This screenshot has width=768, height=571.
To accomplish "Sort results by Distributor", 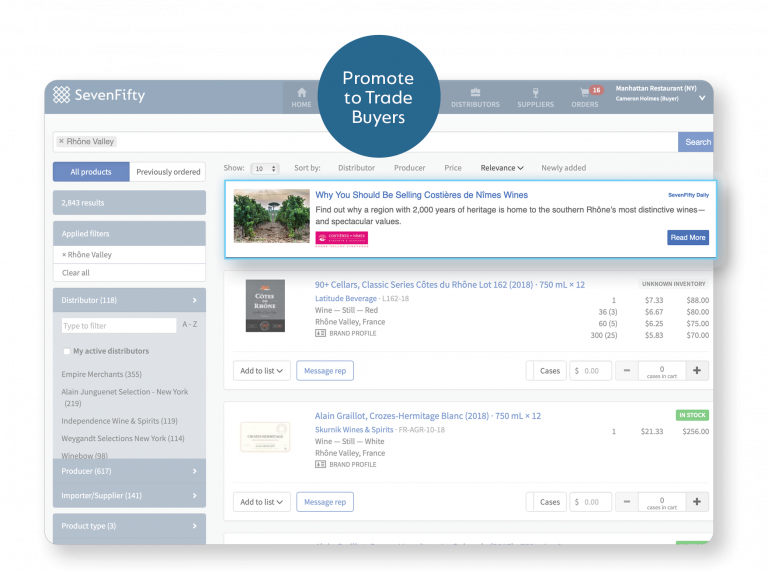I will tap(357, 168).
